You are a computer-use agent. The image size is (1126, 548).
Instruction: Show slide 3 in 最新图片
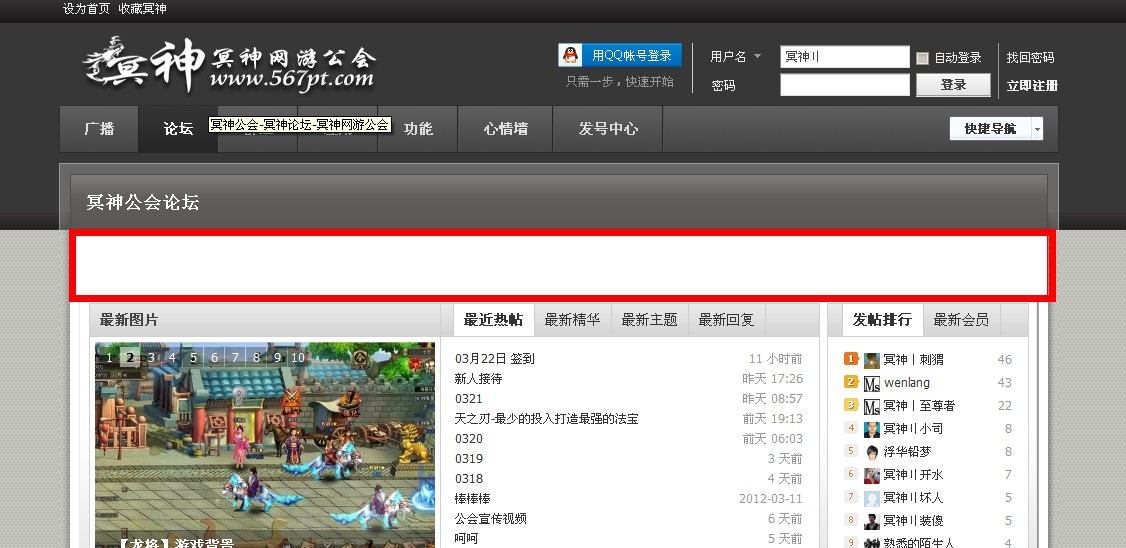coord(152,357)
